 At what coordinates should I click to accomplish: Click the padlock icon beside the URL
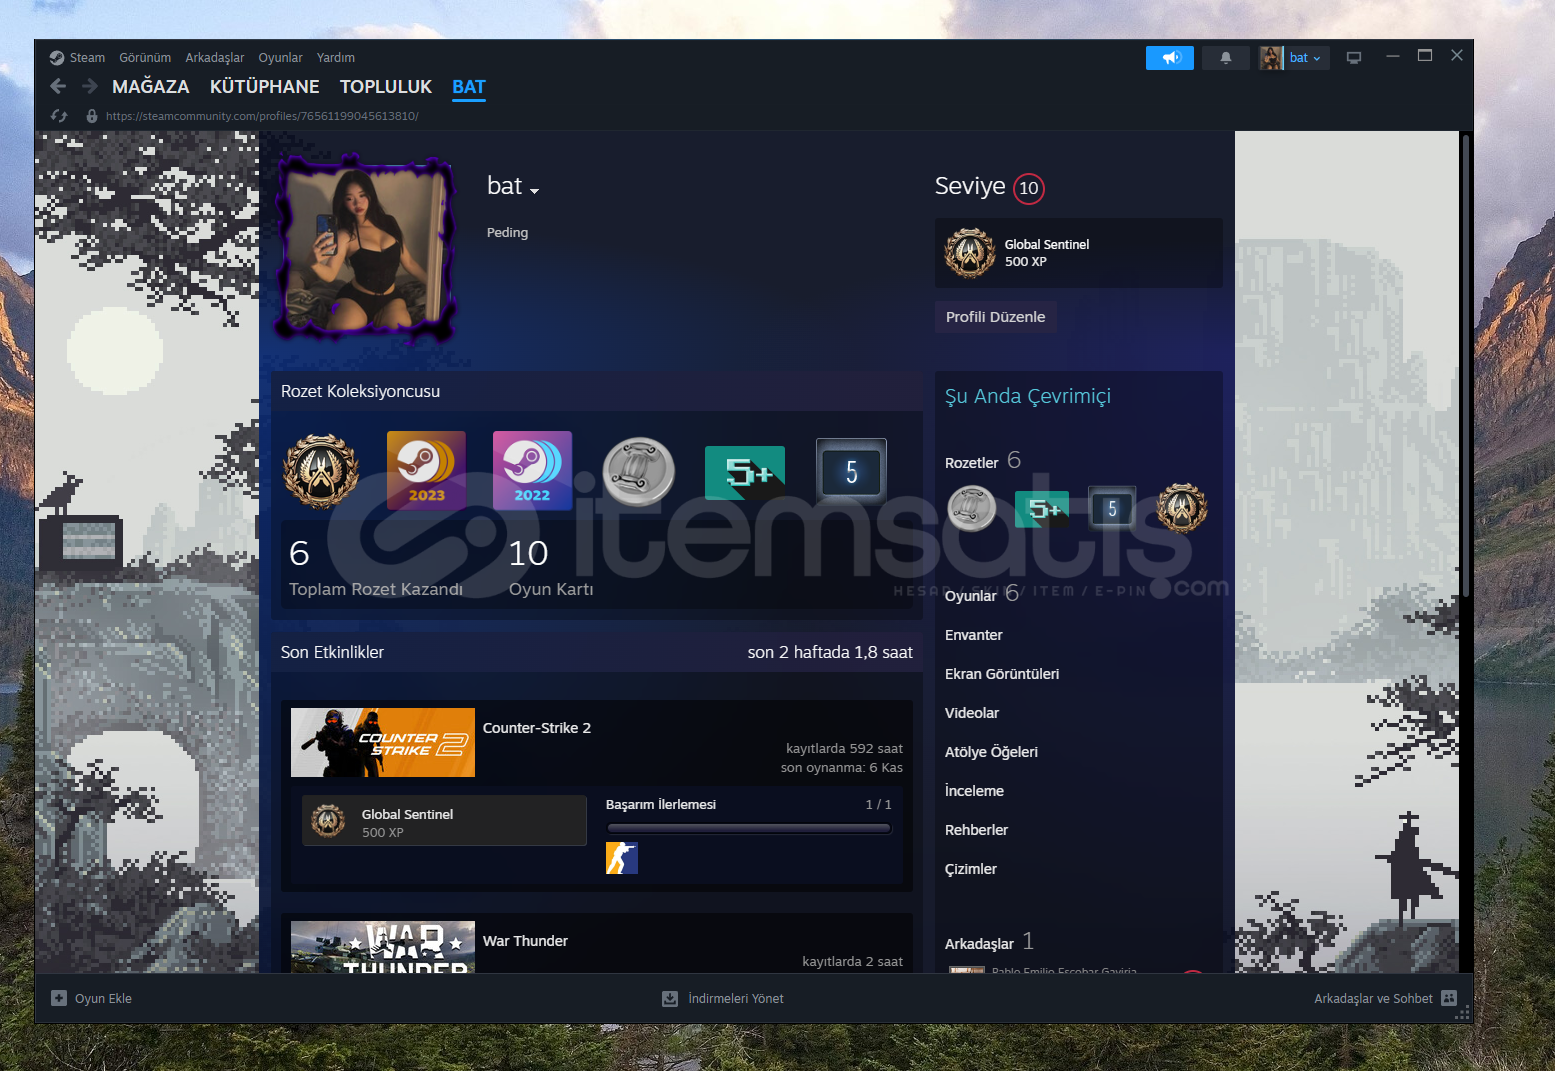tap(92, 116)
